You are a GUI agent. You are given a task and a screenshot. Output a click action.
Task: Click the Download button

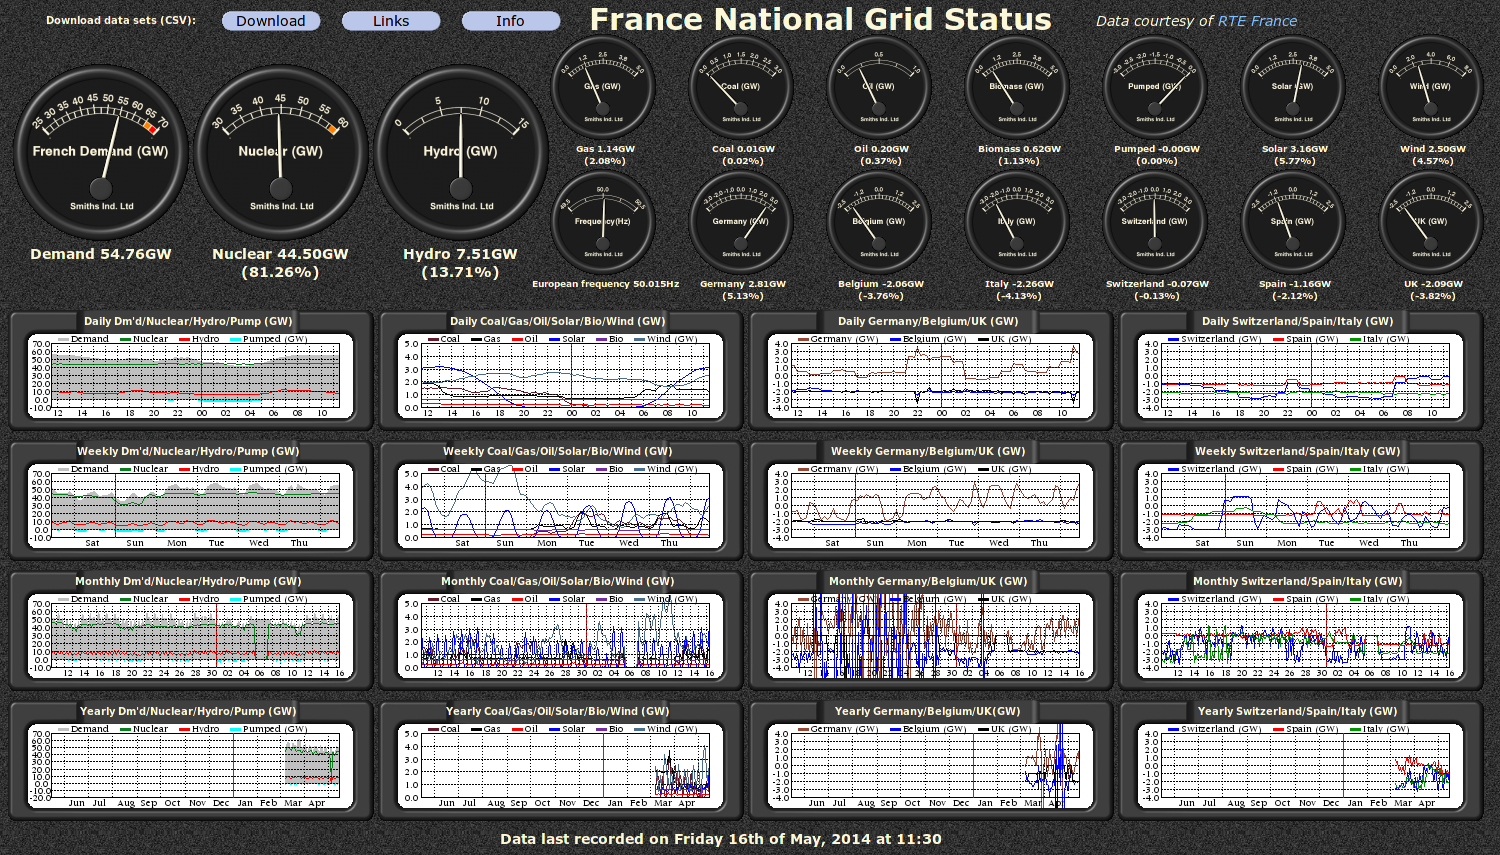click(271, 21)
